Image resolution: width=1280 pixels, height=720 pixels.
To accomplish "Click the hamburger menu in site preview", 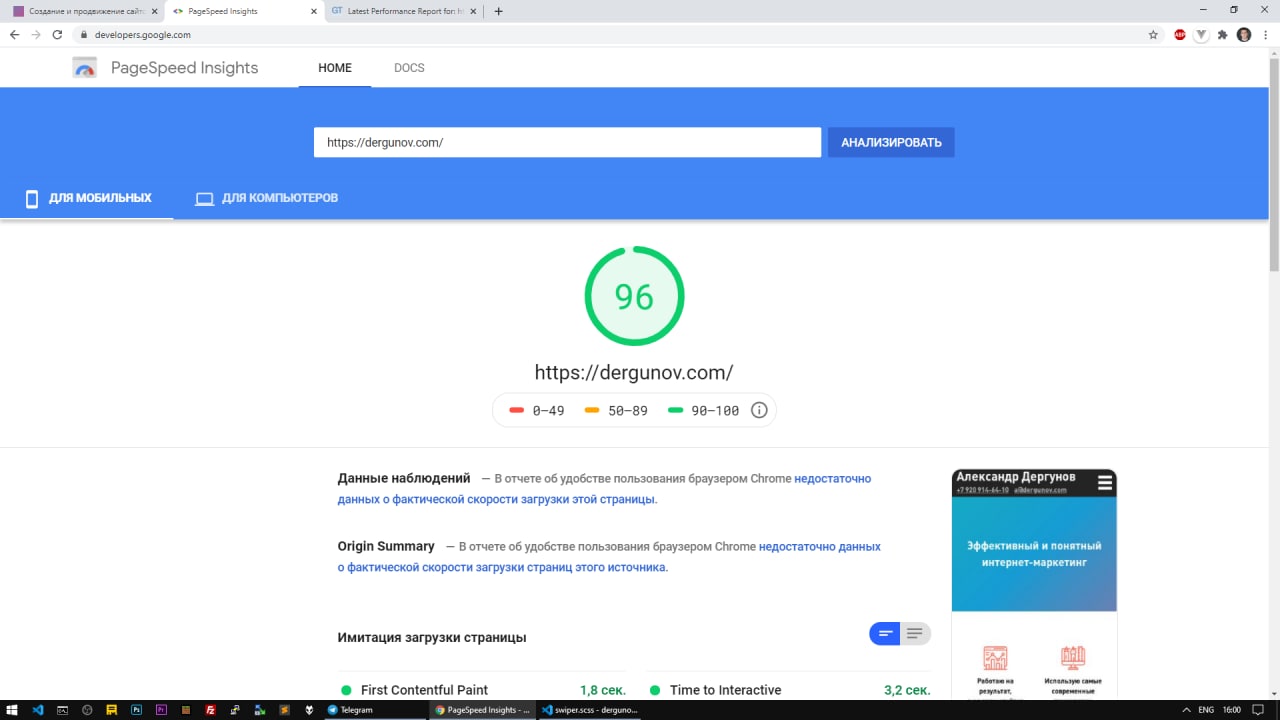I will [x=1104, y=483].
